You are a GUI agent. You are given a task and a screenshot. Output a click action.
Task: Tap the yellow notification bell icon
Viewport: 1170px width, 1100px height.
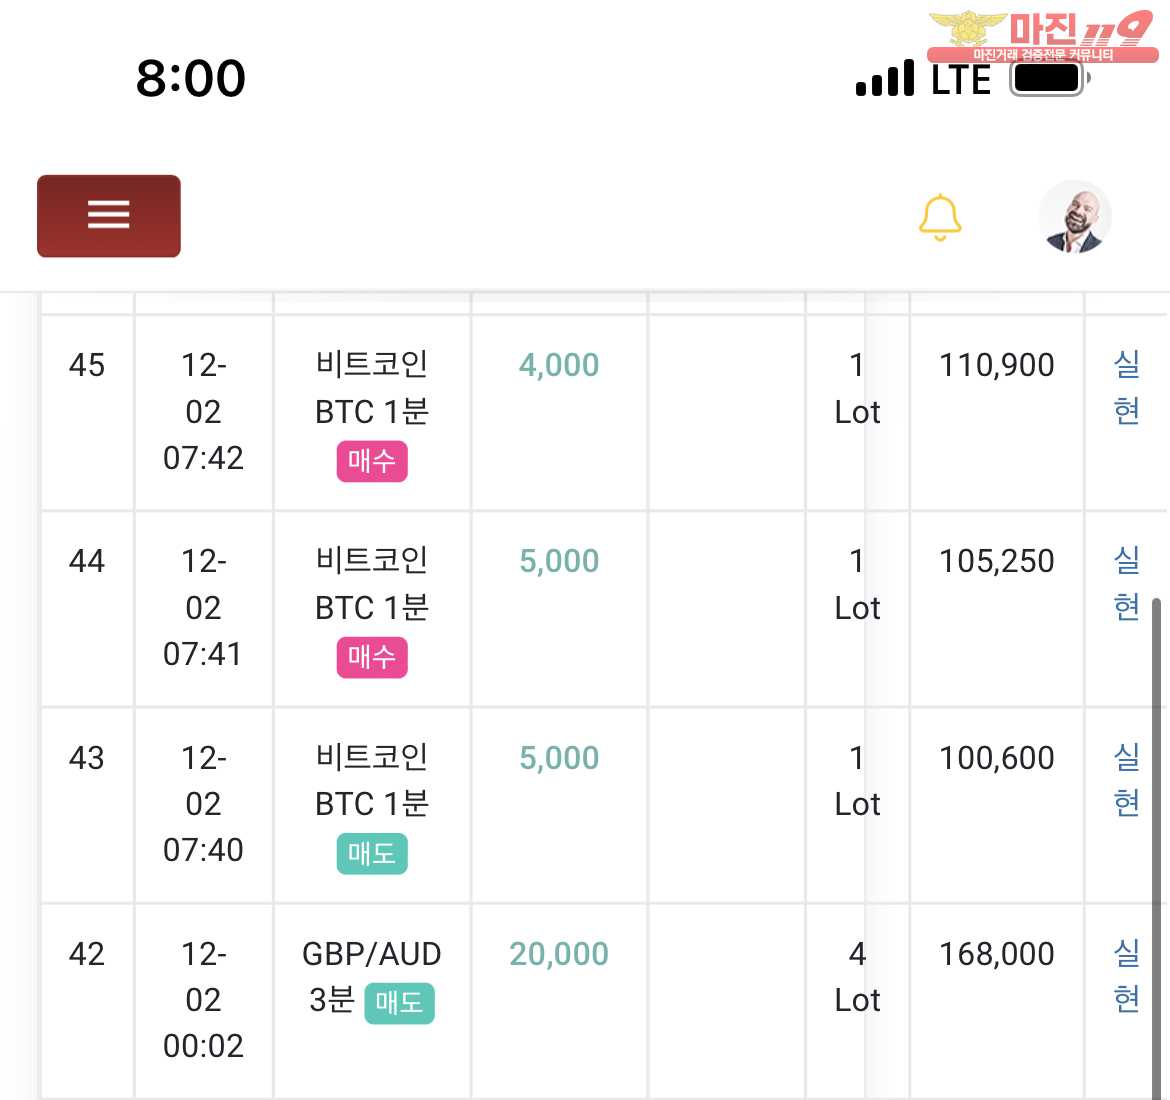pos(939,217)
